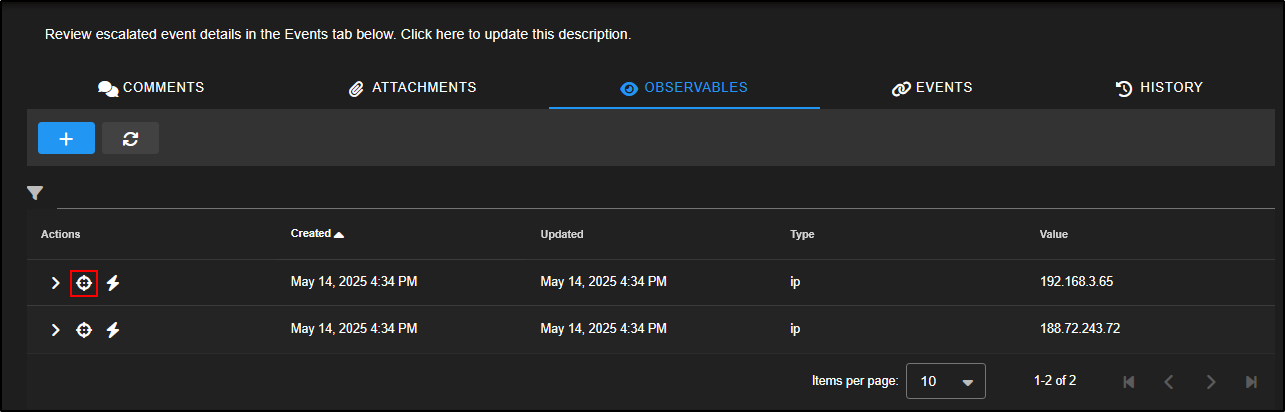1285x412 pixels.
Task: Click the hunt crosshair icon for 188.72.243.72
Action: coord(84,330)
